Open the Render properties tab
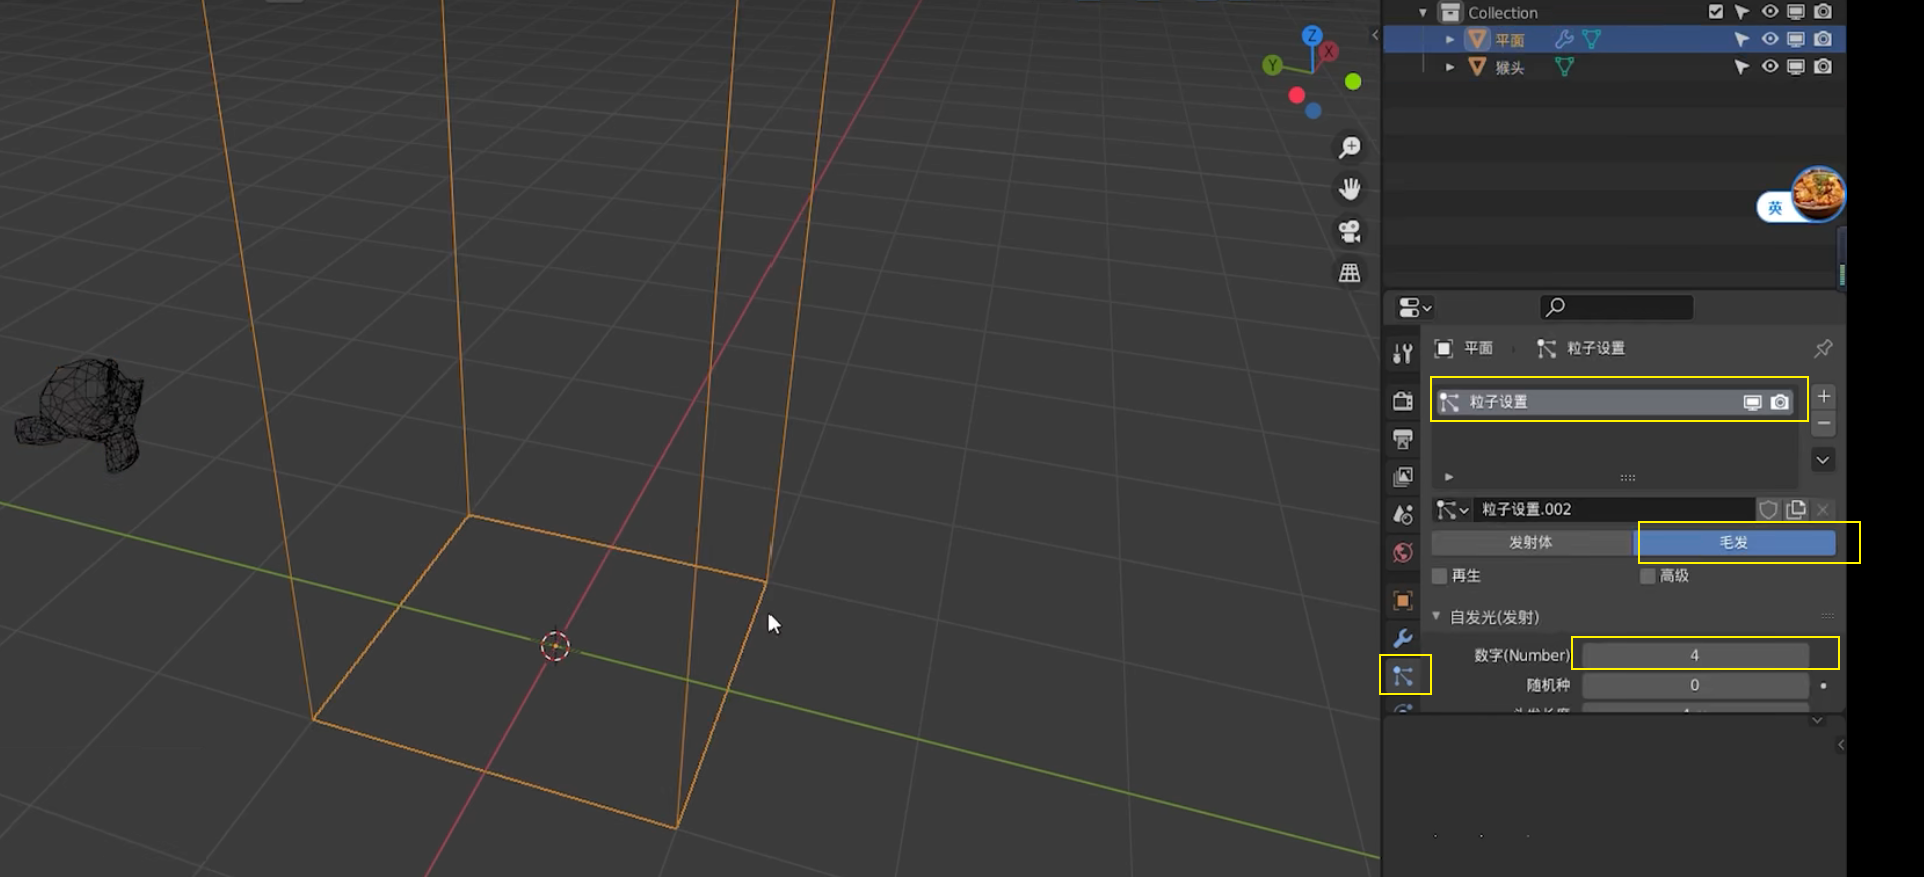 point(1403,401)
